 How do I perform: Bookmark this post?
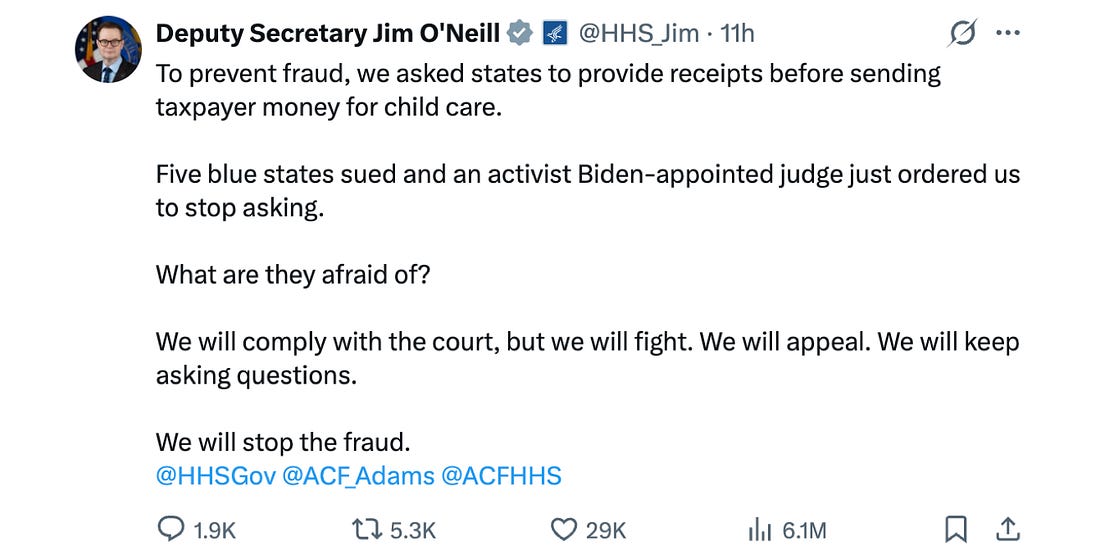[x=956, y=529]
